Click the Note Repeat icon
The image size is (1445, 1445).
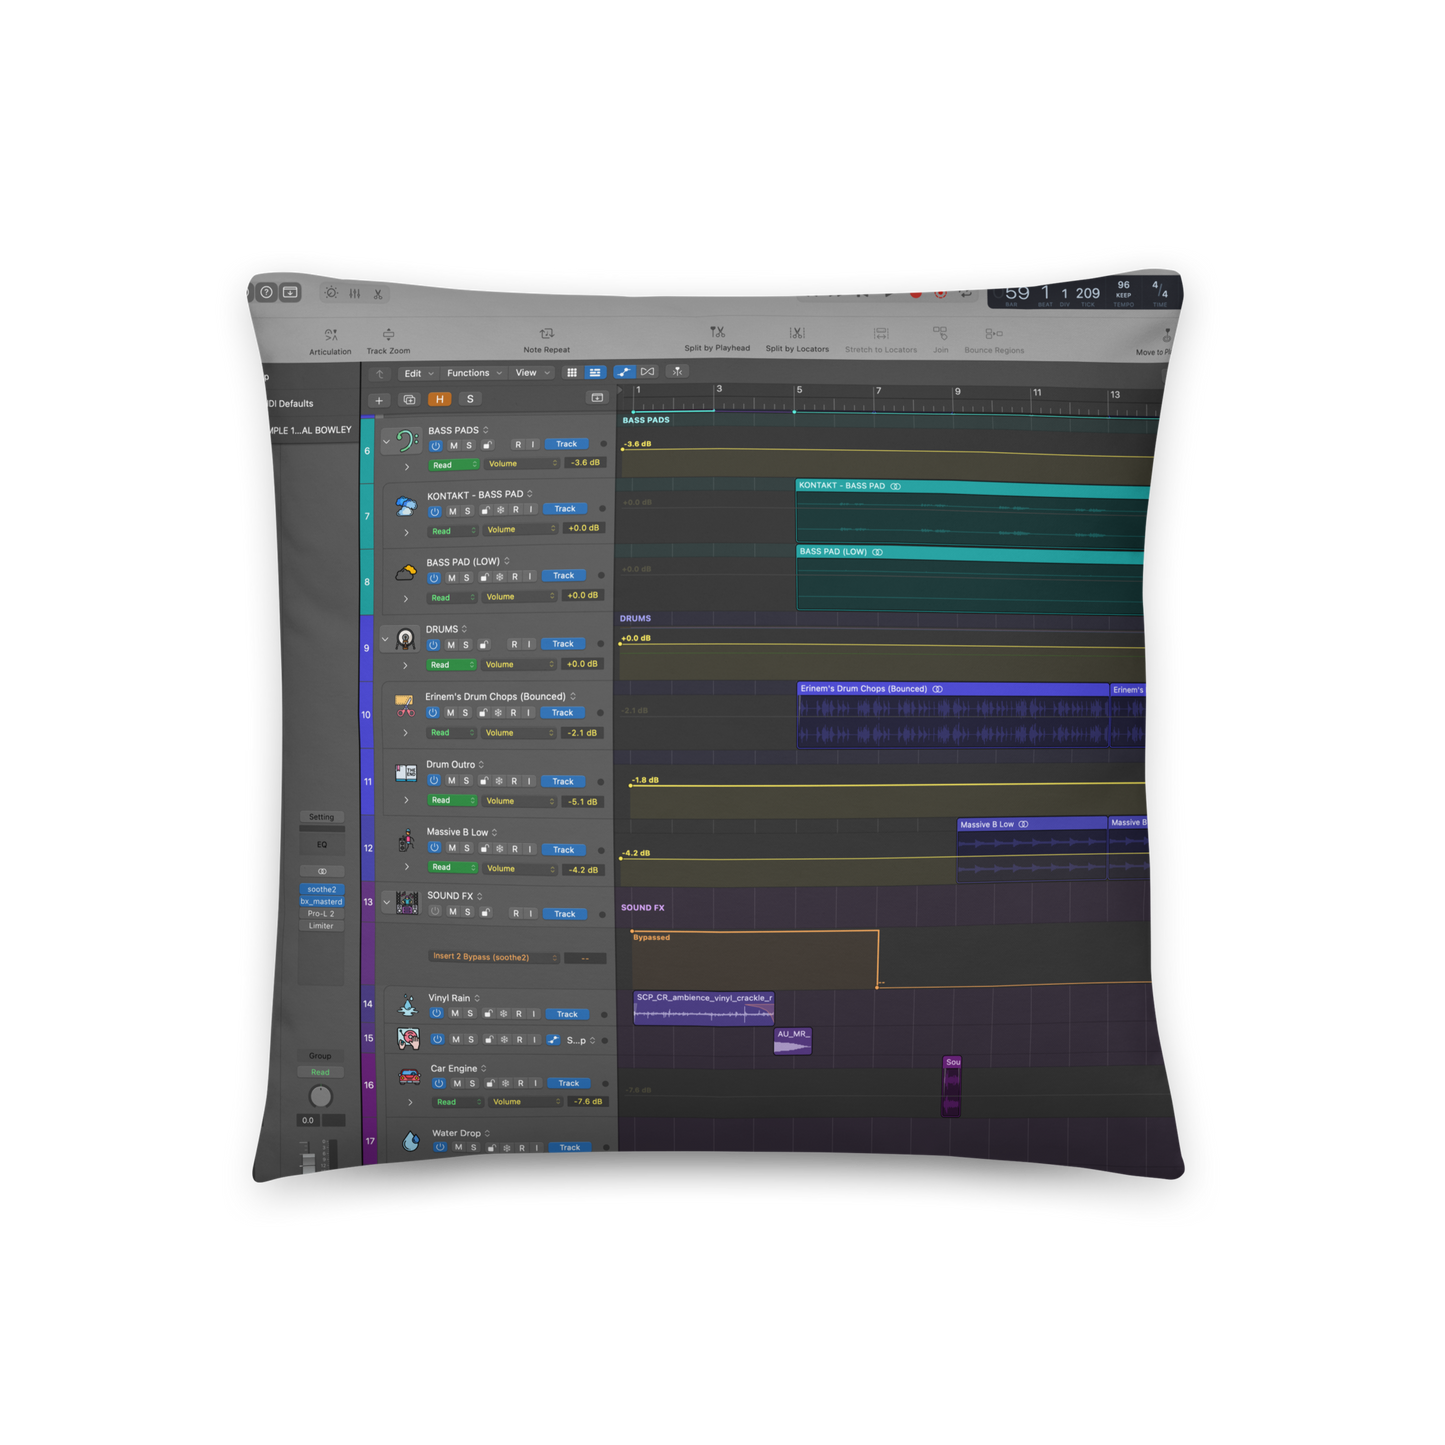pyautogui.click(x=547, y=334)
